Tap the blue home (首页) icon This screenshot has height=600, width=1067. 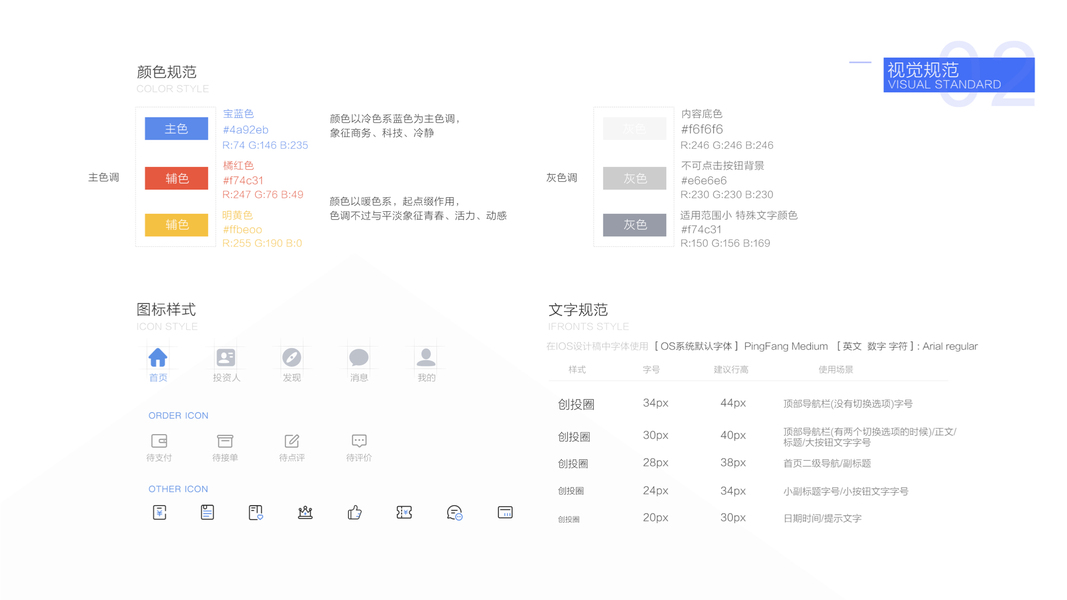tap(158, 357)
